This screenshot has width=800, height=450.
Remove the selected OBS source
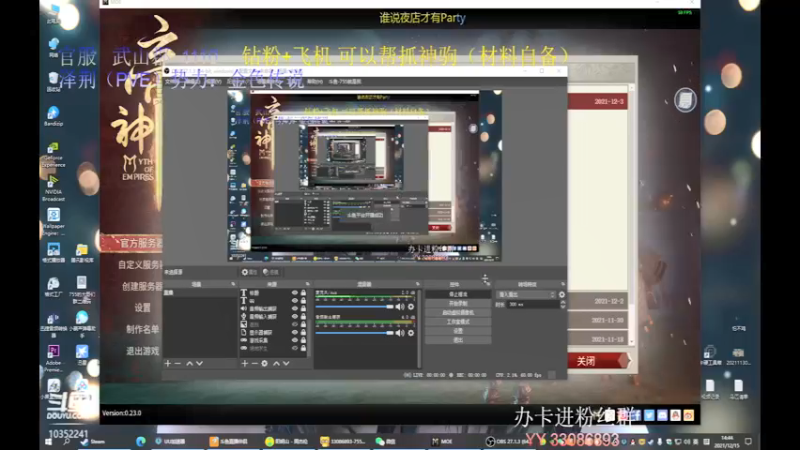tap(254, 363)
